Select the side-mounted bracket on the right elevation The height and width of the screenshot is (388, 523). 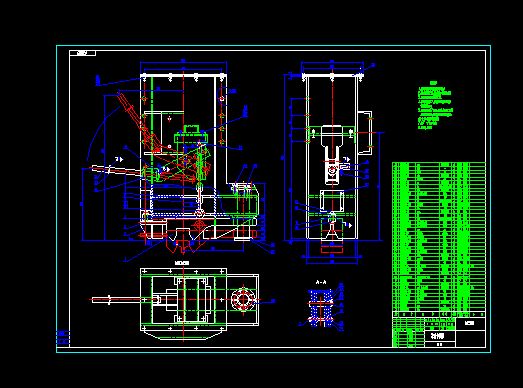tap(365, 133)
